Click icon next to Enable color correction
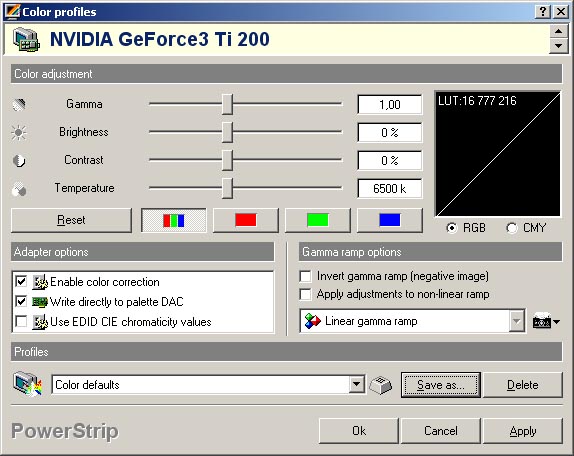Image resolution: width=574 pixels, height=456 pixels. (40, 282)
